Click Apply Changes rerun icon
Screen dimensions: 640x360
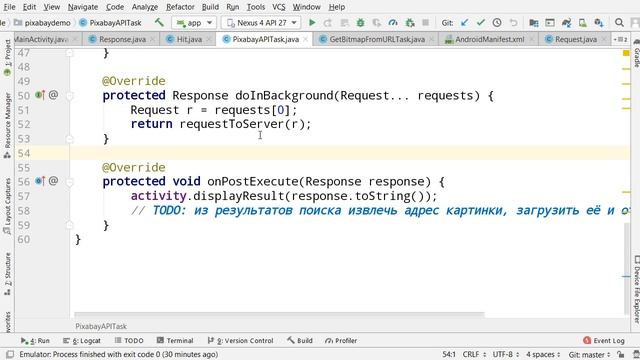[328, 23]
